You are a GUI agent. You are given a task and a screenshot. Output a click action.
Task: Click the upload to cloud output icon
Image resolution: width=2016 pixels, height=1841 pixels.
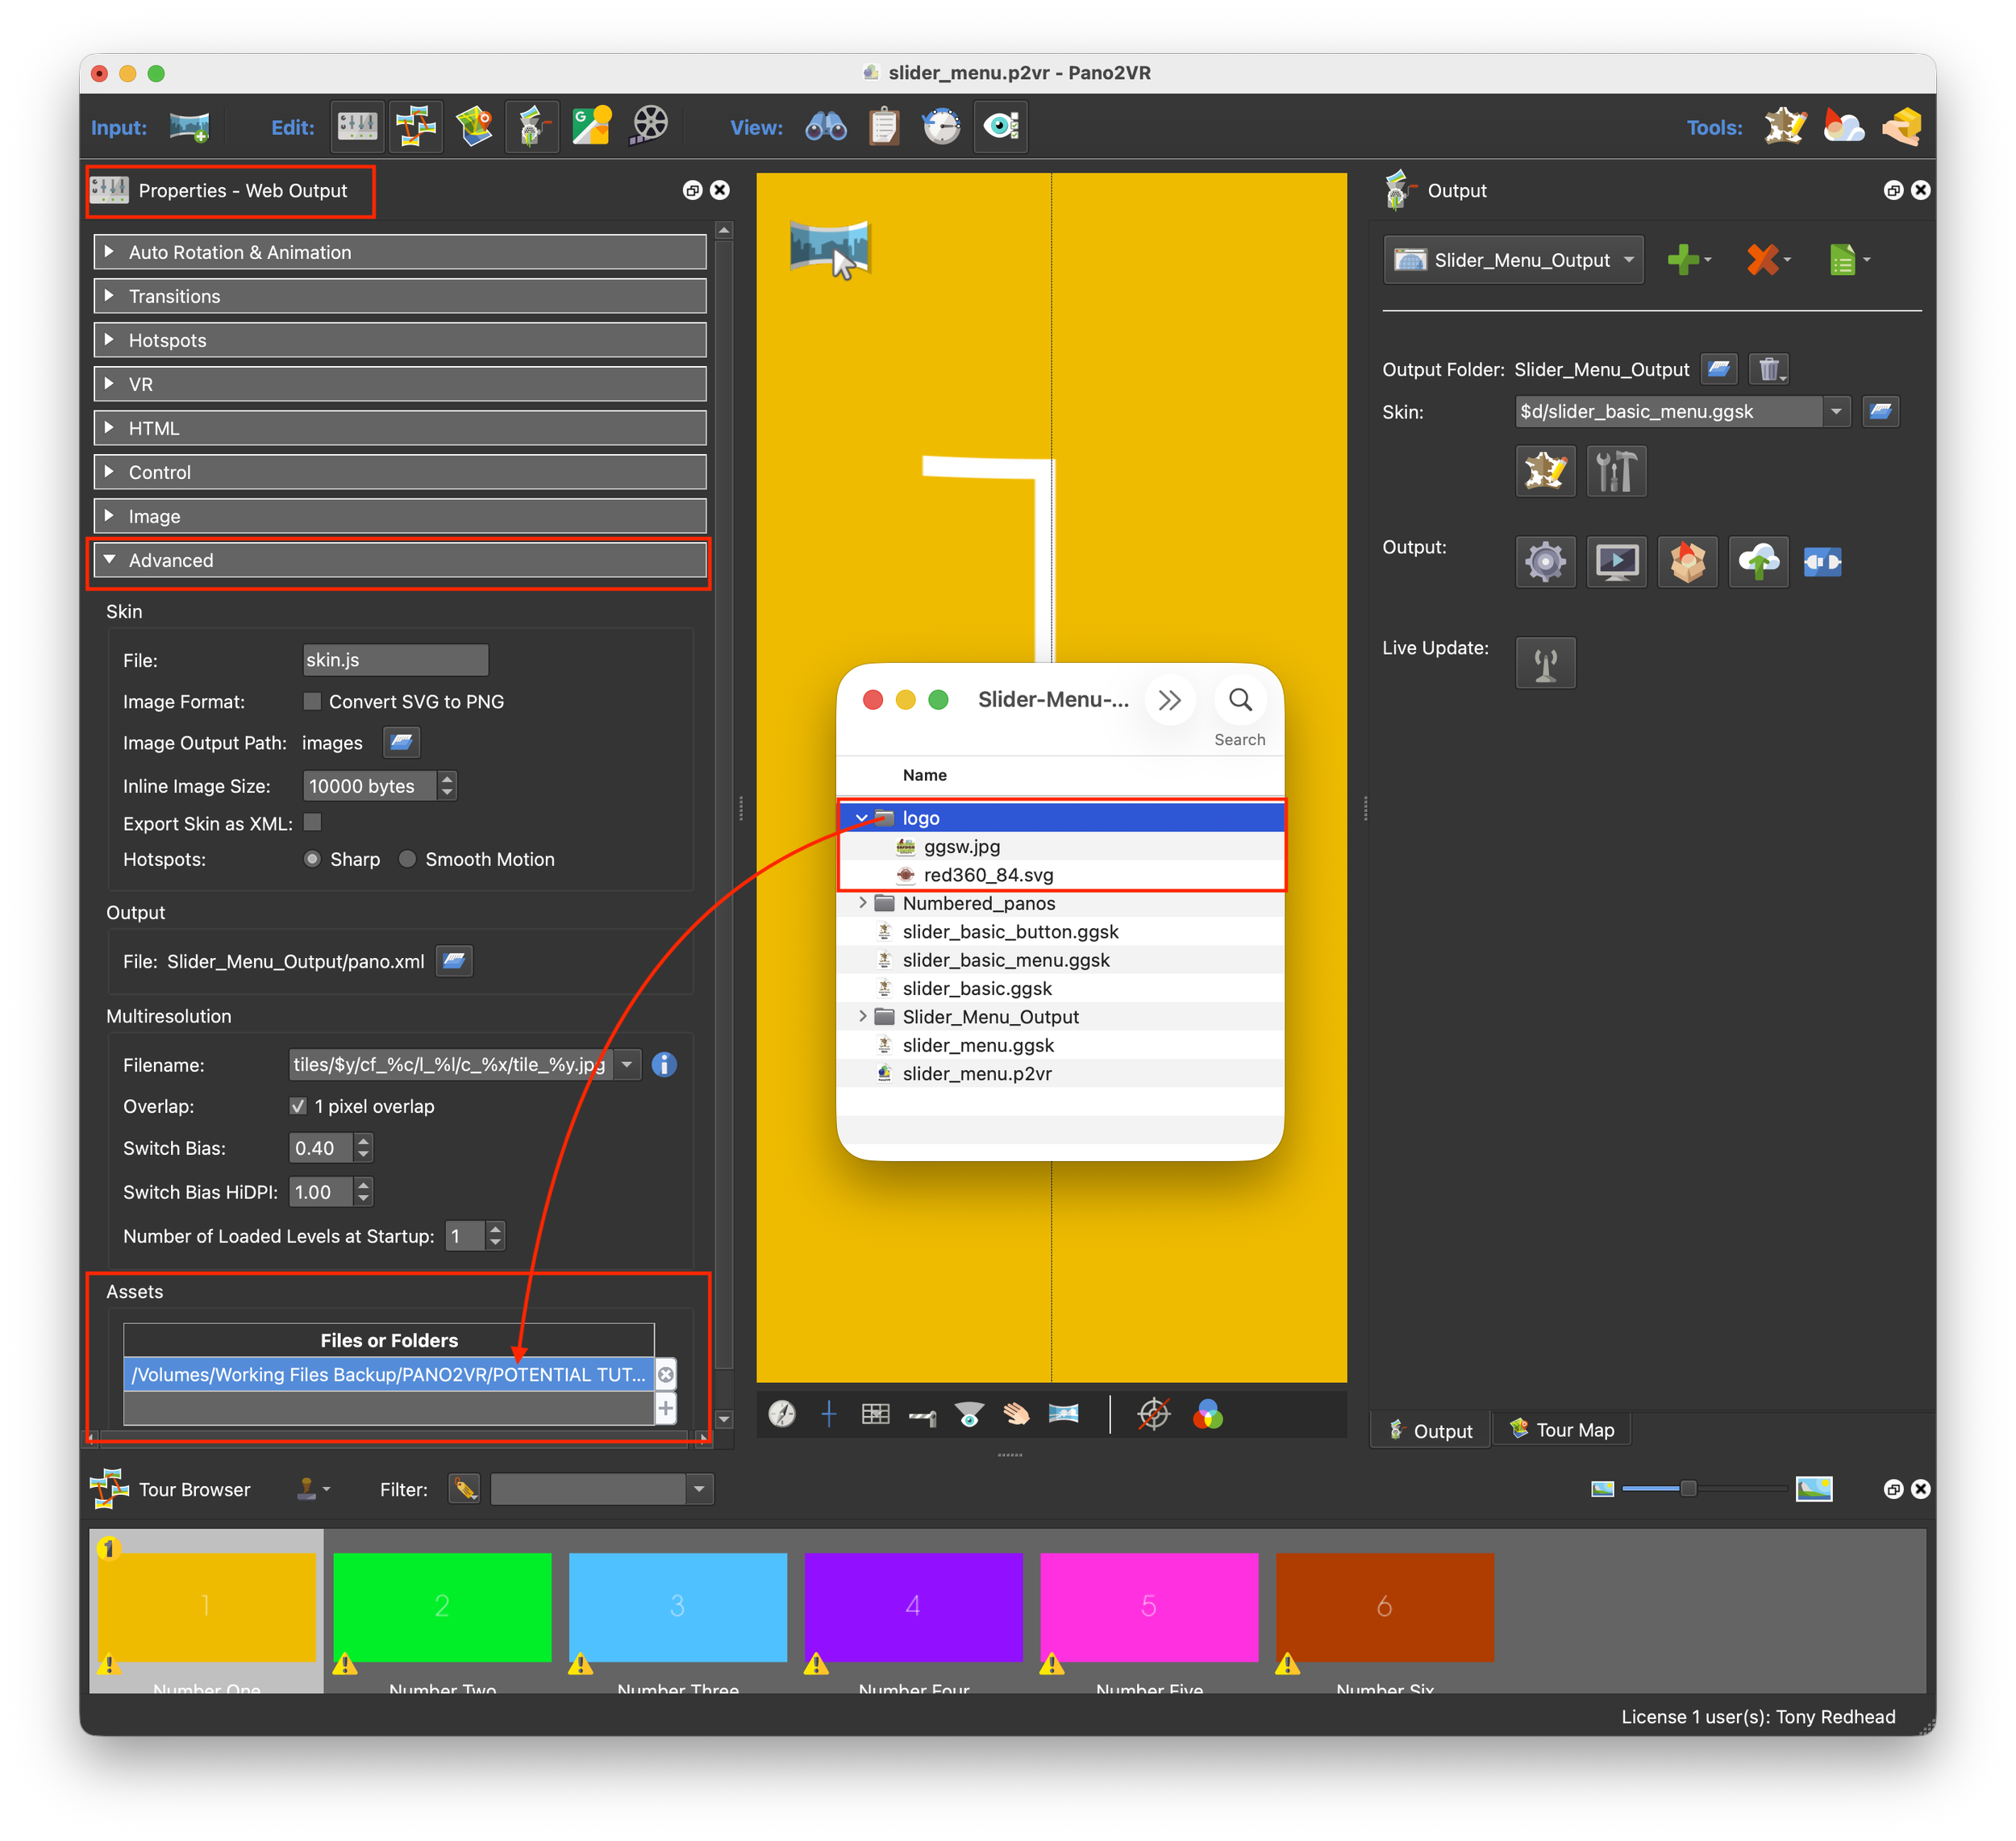coord(1758,562)
